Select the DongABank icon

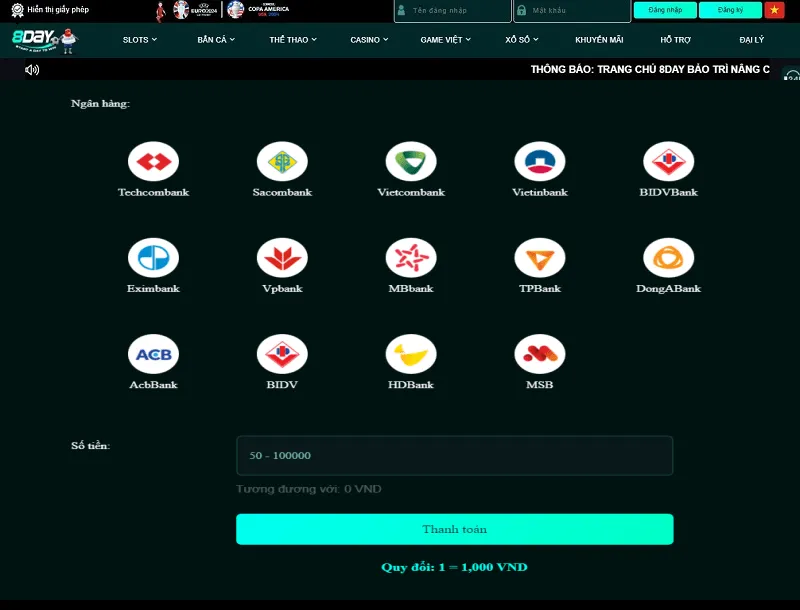(668, 258)
